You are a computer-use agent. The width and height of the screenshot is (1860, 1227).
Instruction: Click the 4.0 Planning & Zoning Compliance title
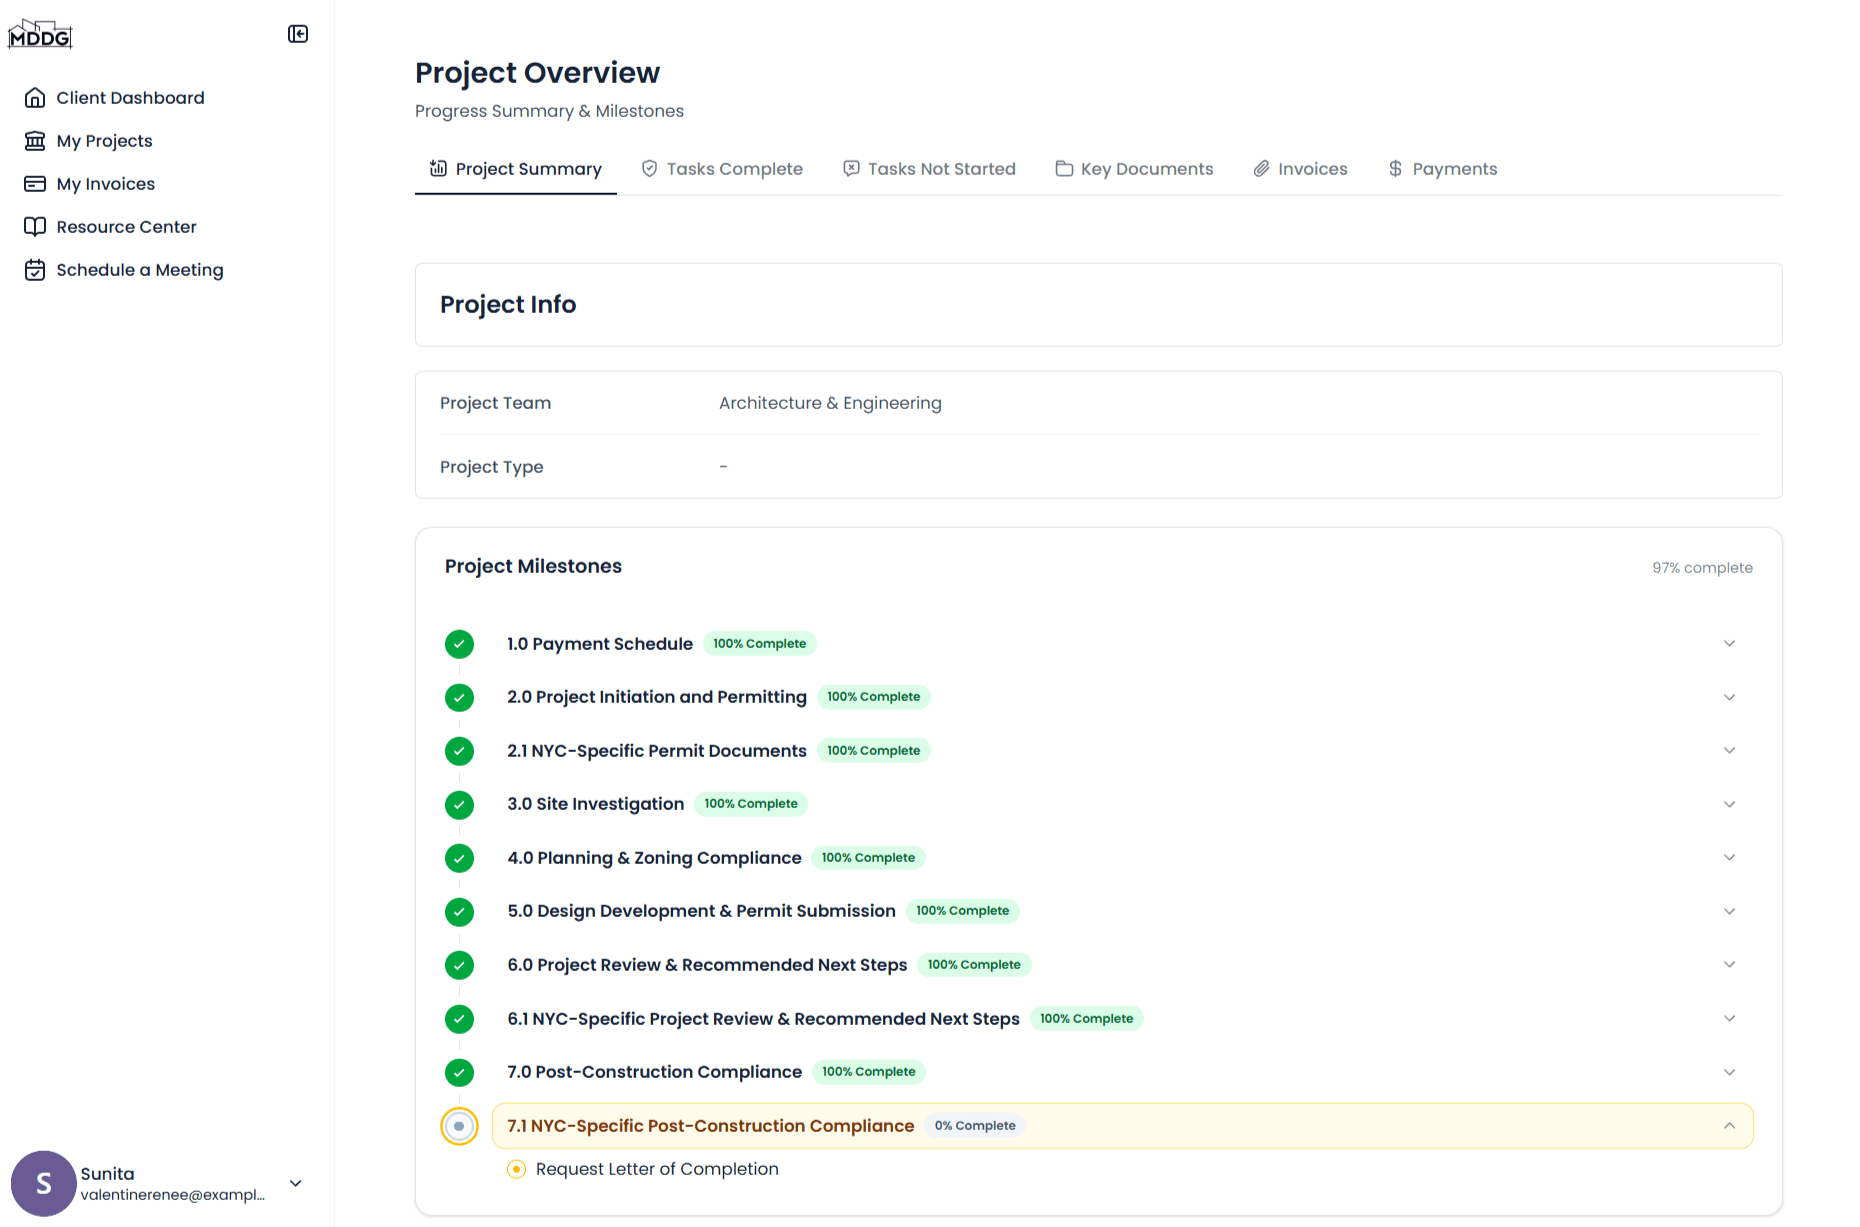coord(654,858)
